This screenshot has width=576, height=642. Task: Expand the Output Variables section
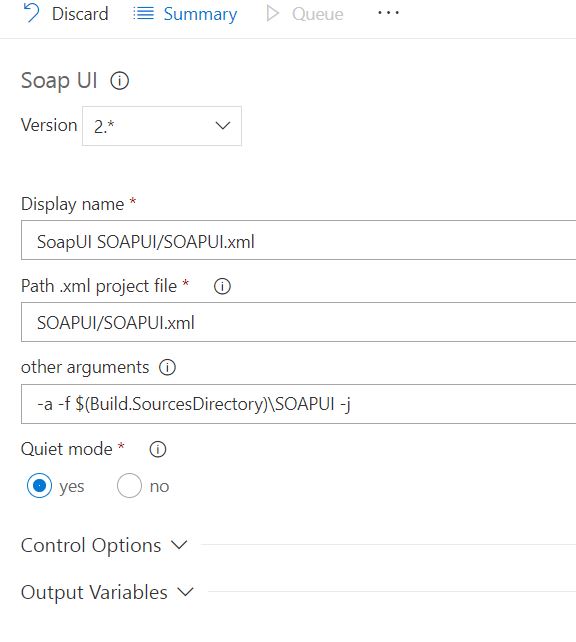click(107, 592)
